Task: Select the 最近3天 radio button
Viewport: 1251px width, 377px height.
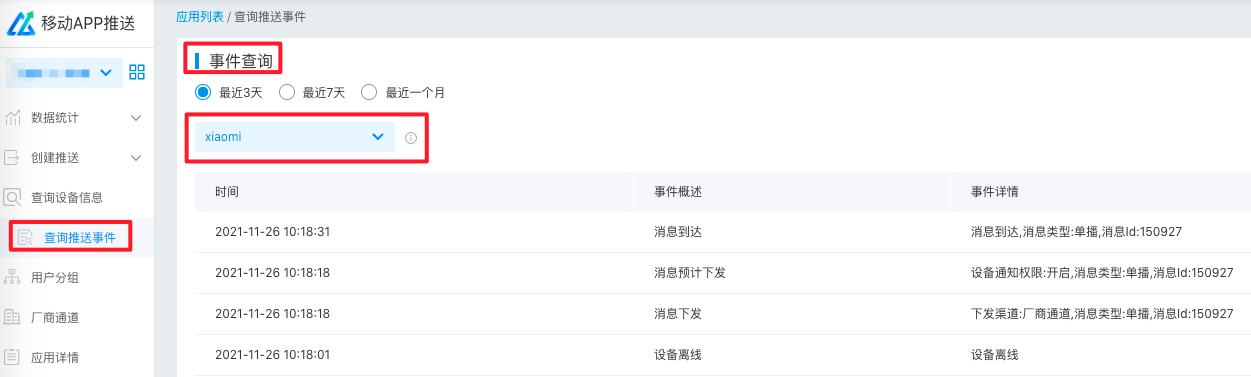Action: pos(202,93)
